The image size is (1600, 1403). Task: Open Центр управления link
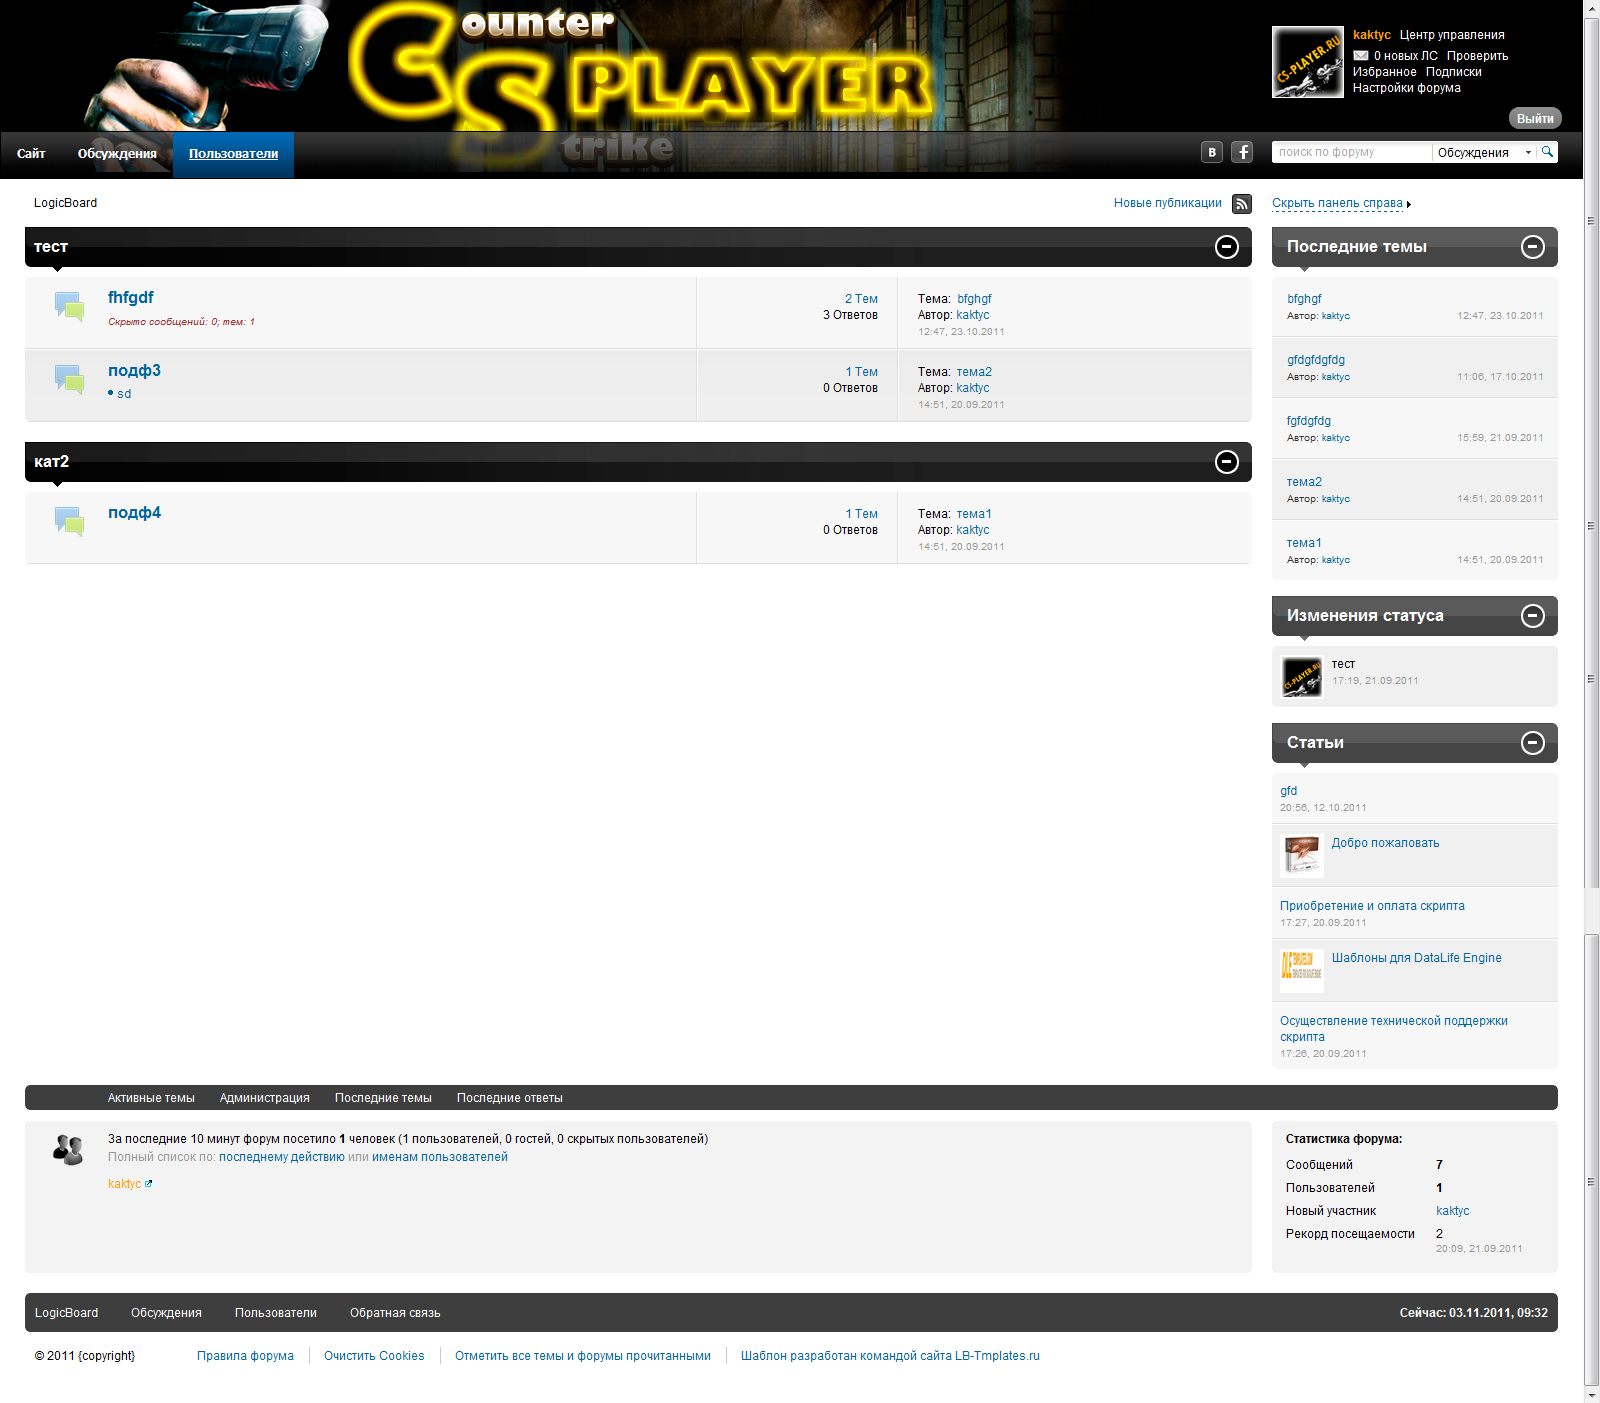coord(1452,35)
